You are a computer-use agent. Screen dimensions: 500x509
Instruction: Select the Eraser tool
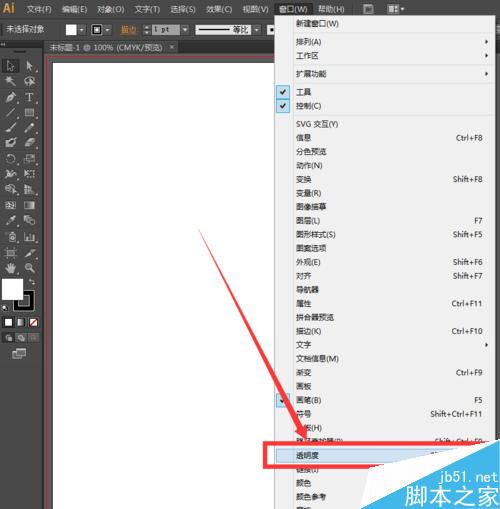click(x=29, y=143)
